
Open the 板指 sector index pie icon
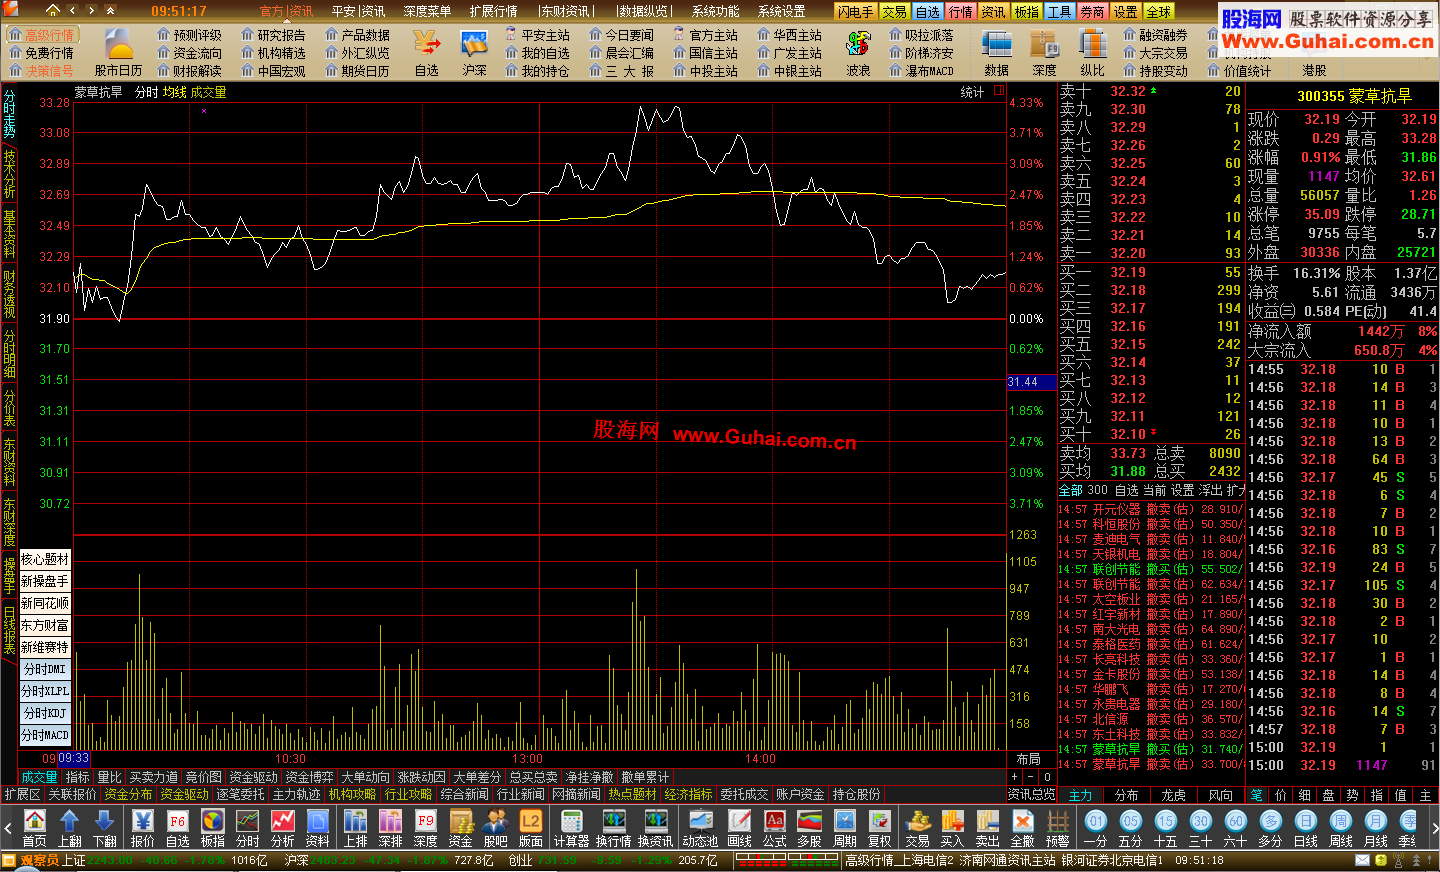point(213,828)
